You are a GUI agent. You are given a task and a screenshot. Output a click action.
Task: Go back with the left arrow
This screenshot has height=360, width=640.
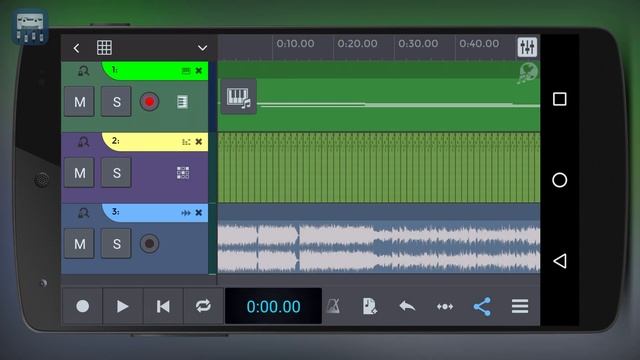(x=76, y=48)
